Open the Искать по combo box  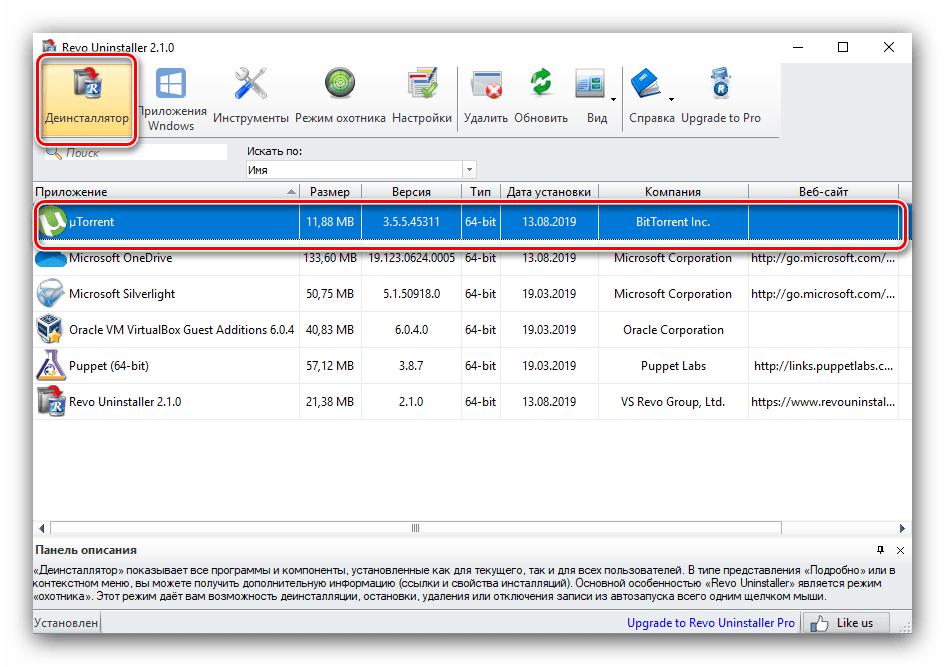click(361, 170)
